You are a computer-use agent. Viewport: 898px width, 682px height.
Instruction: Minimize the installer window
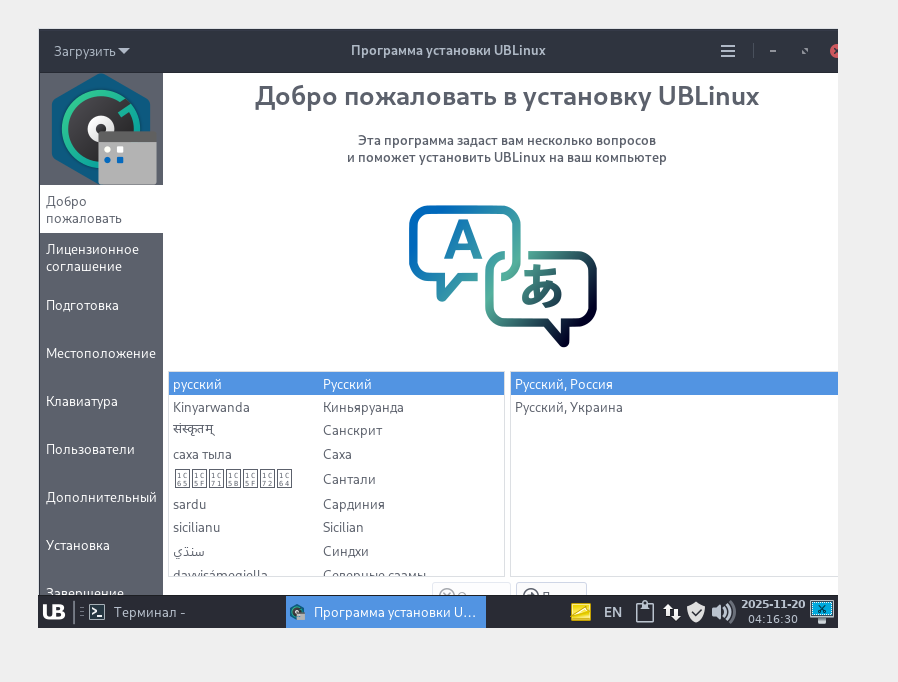click(x=773, y=51)
